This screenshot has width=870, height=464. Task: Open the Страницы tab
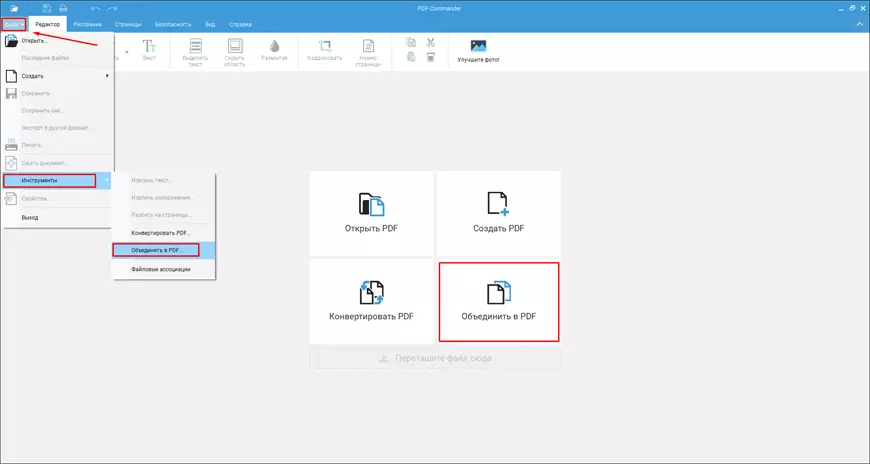tap(128, 24)
